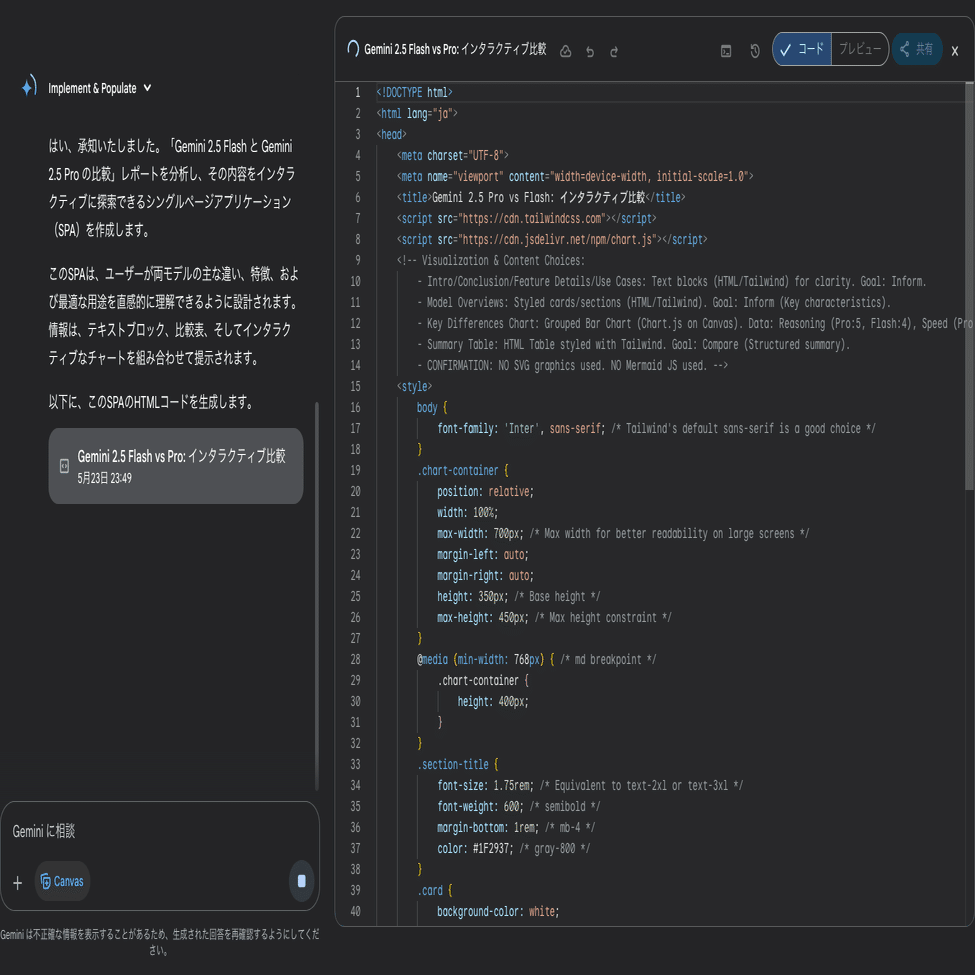Toggle the Canvas chip in the prompt bar

pyautogui.click(x=62, y=881)
